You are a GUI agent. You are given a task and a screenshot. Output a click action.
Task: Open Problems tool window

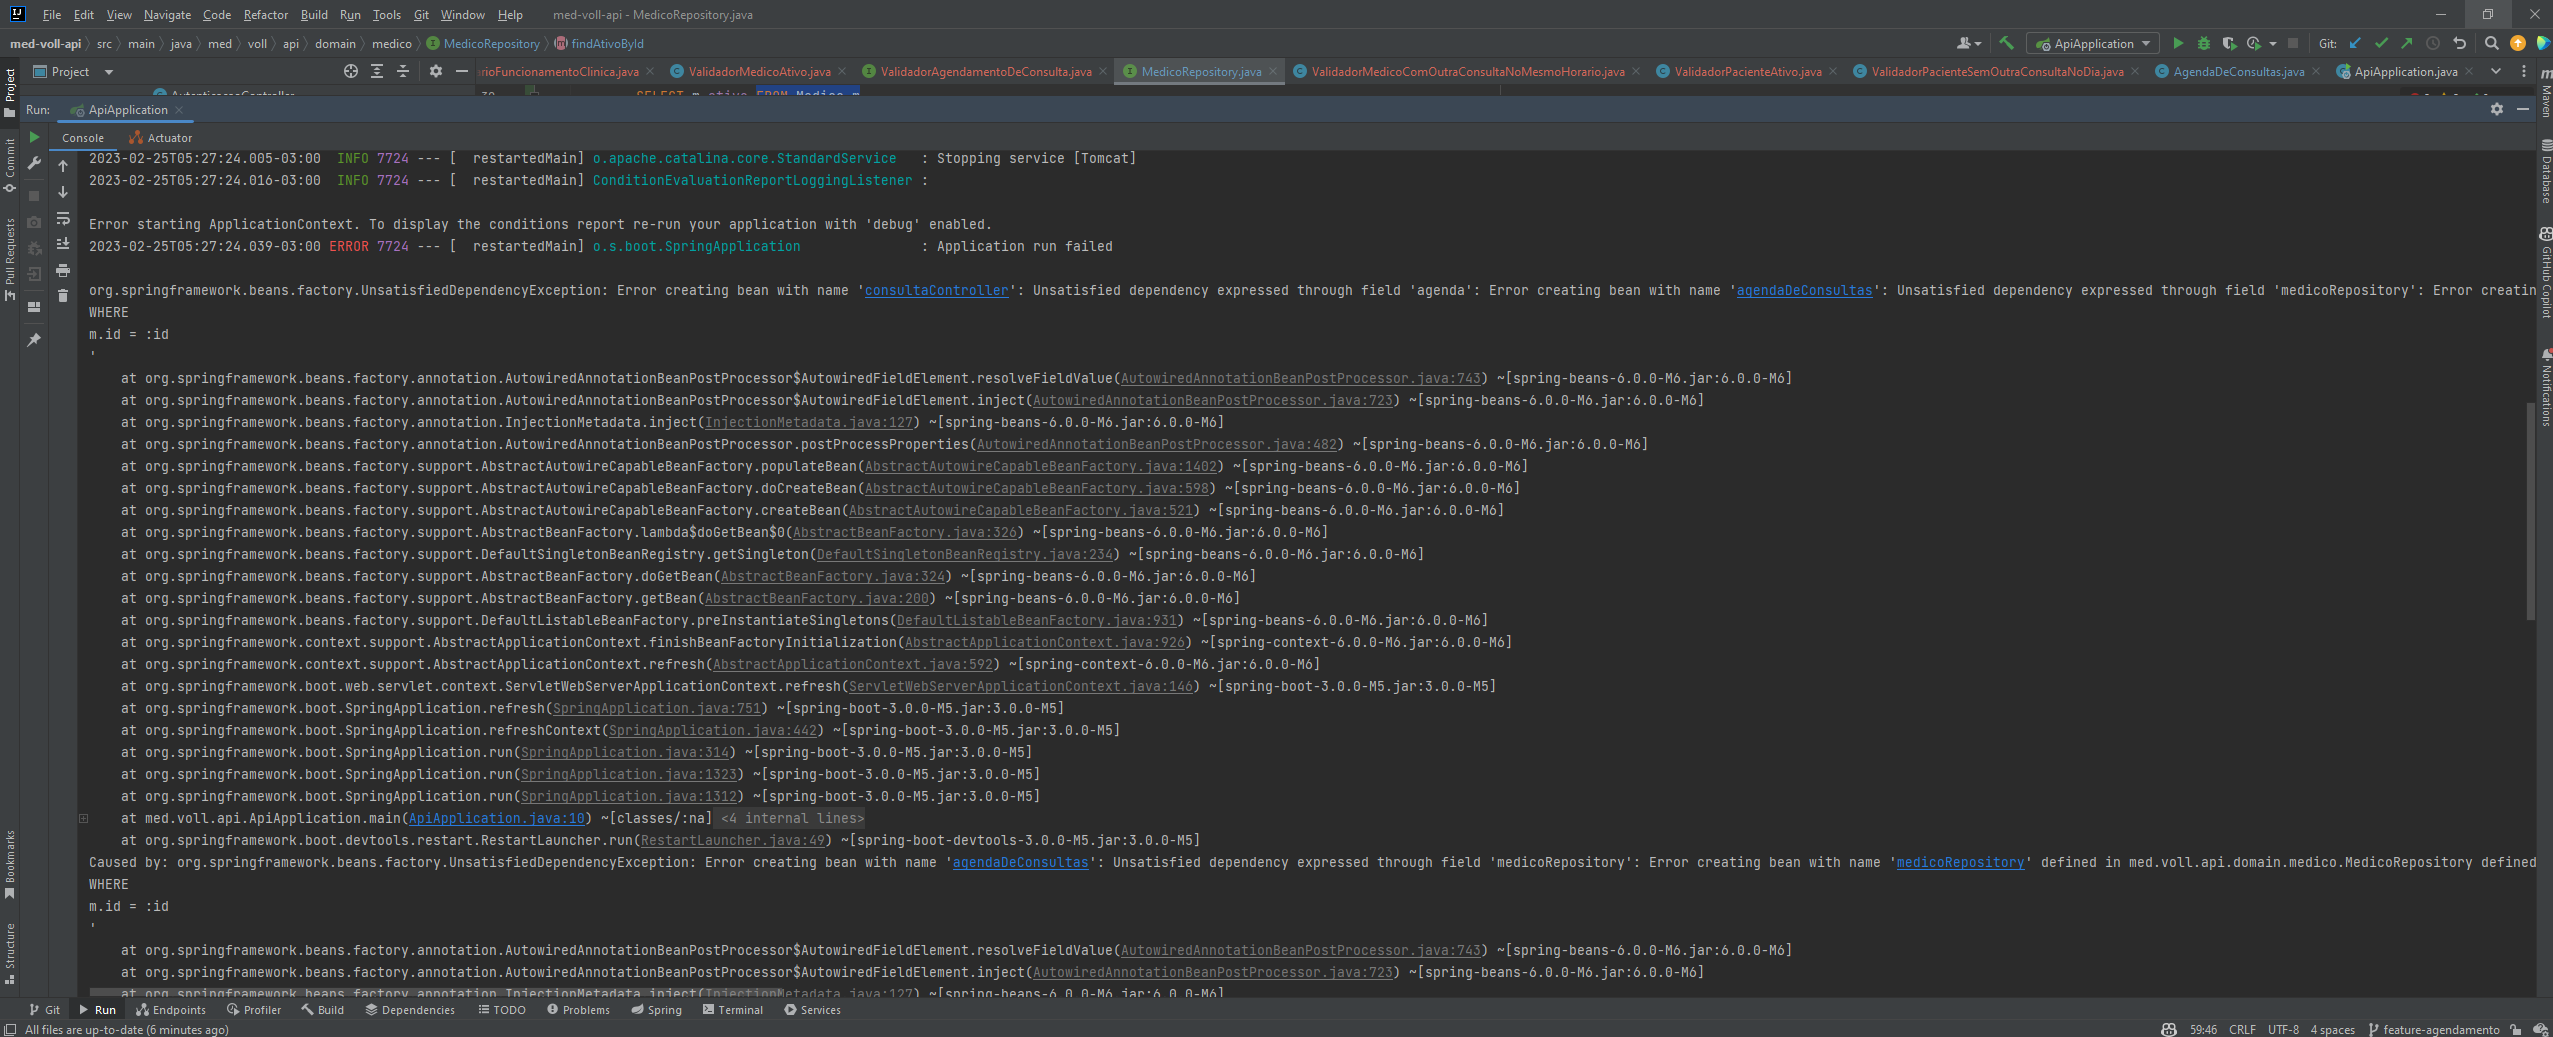point(578,1010)
